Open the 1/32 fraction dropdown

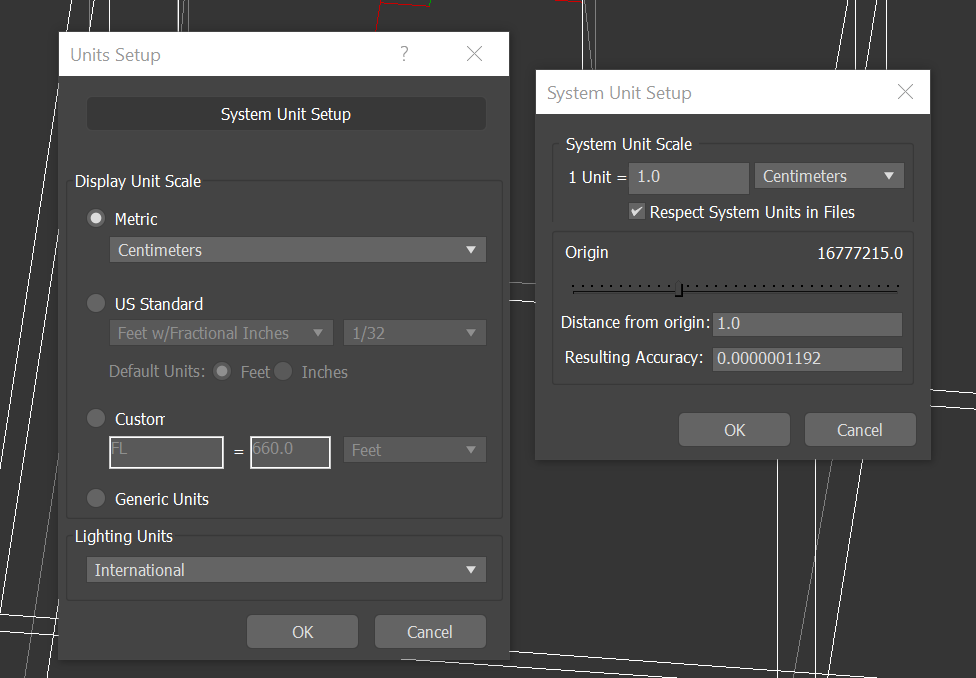(415, 333)
